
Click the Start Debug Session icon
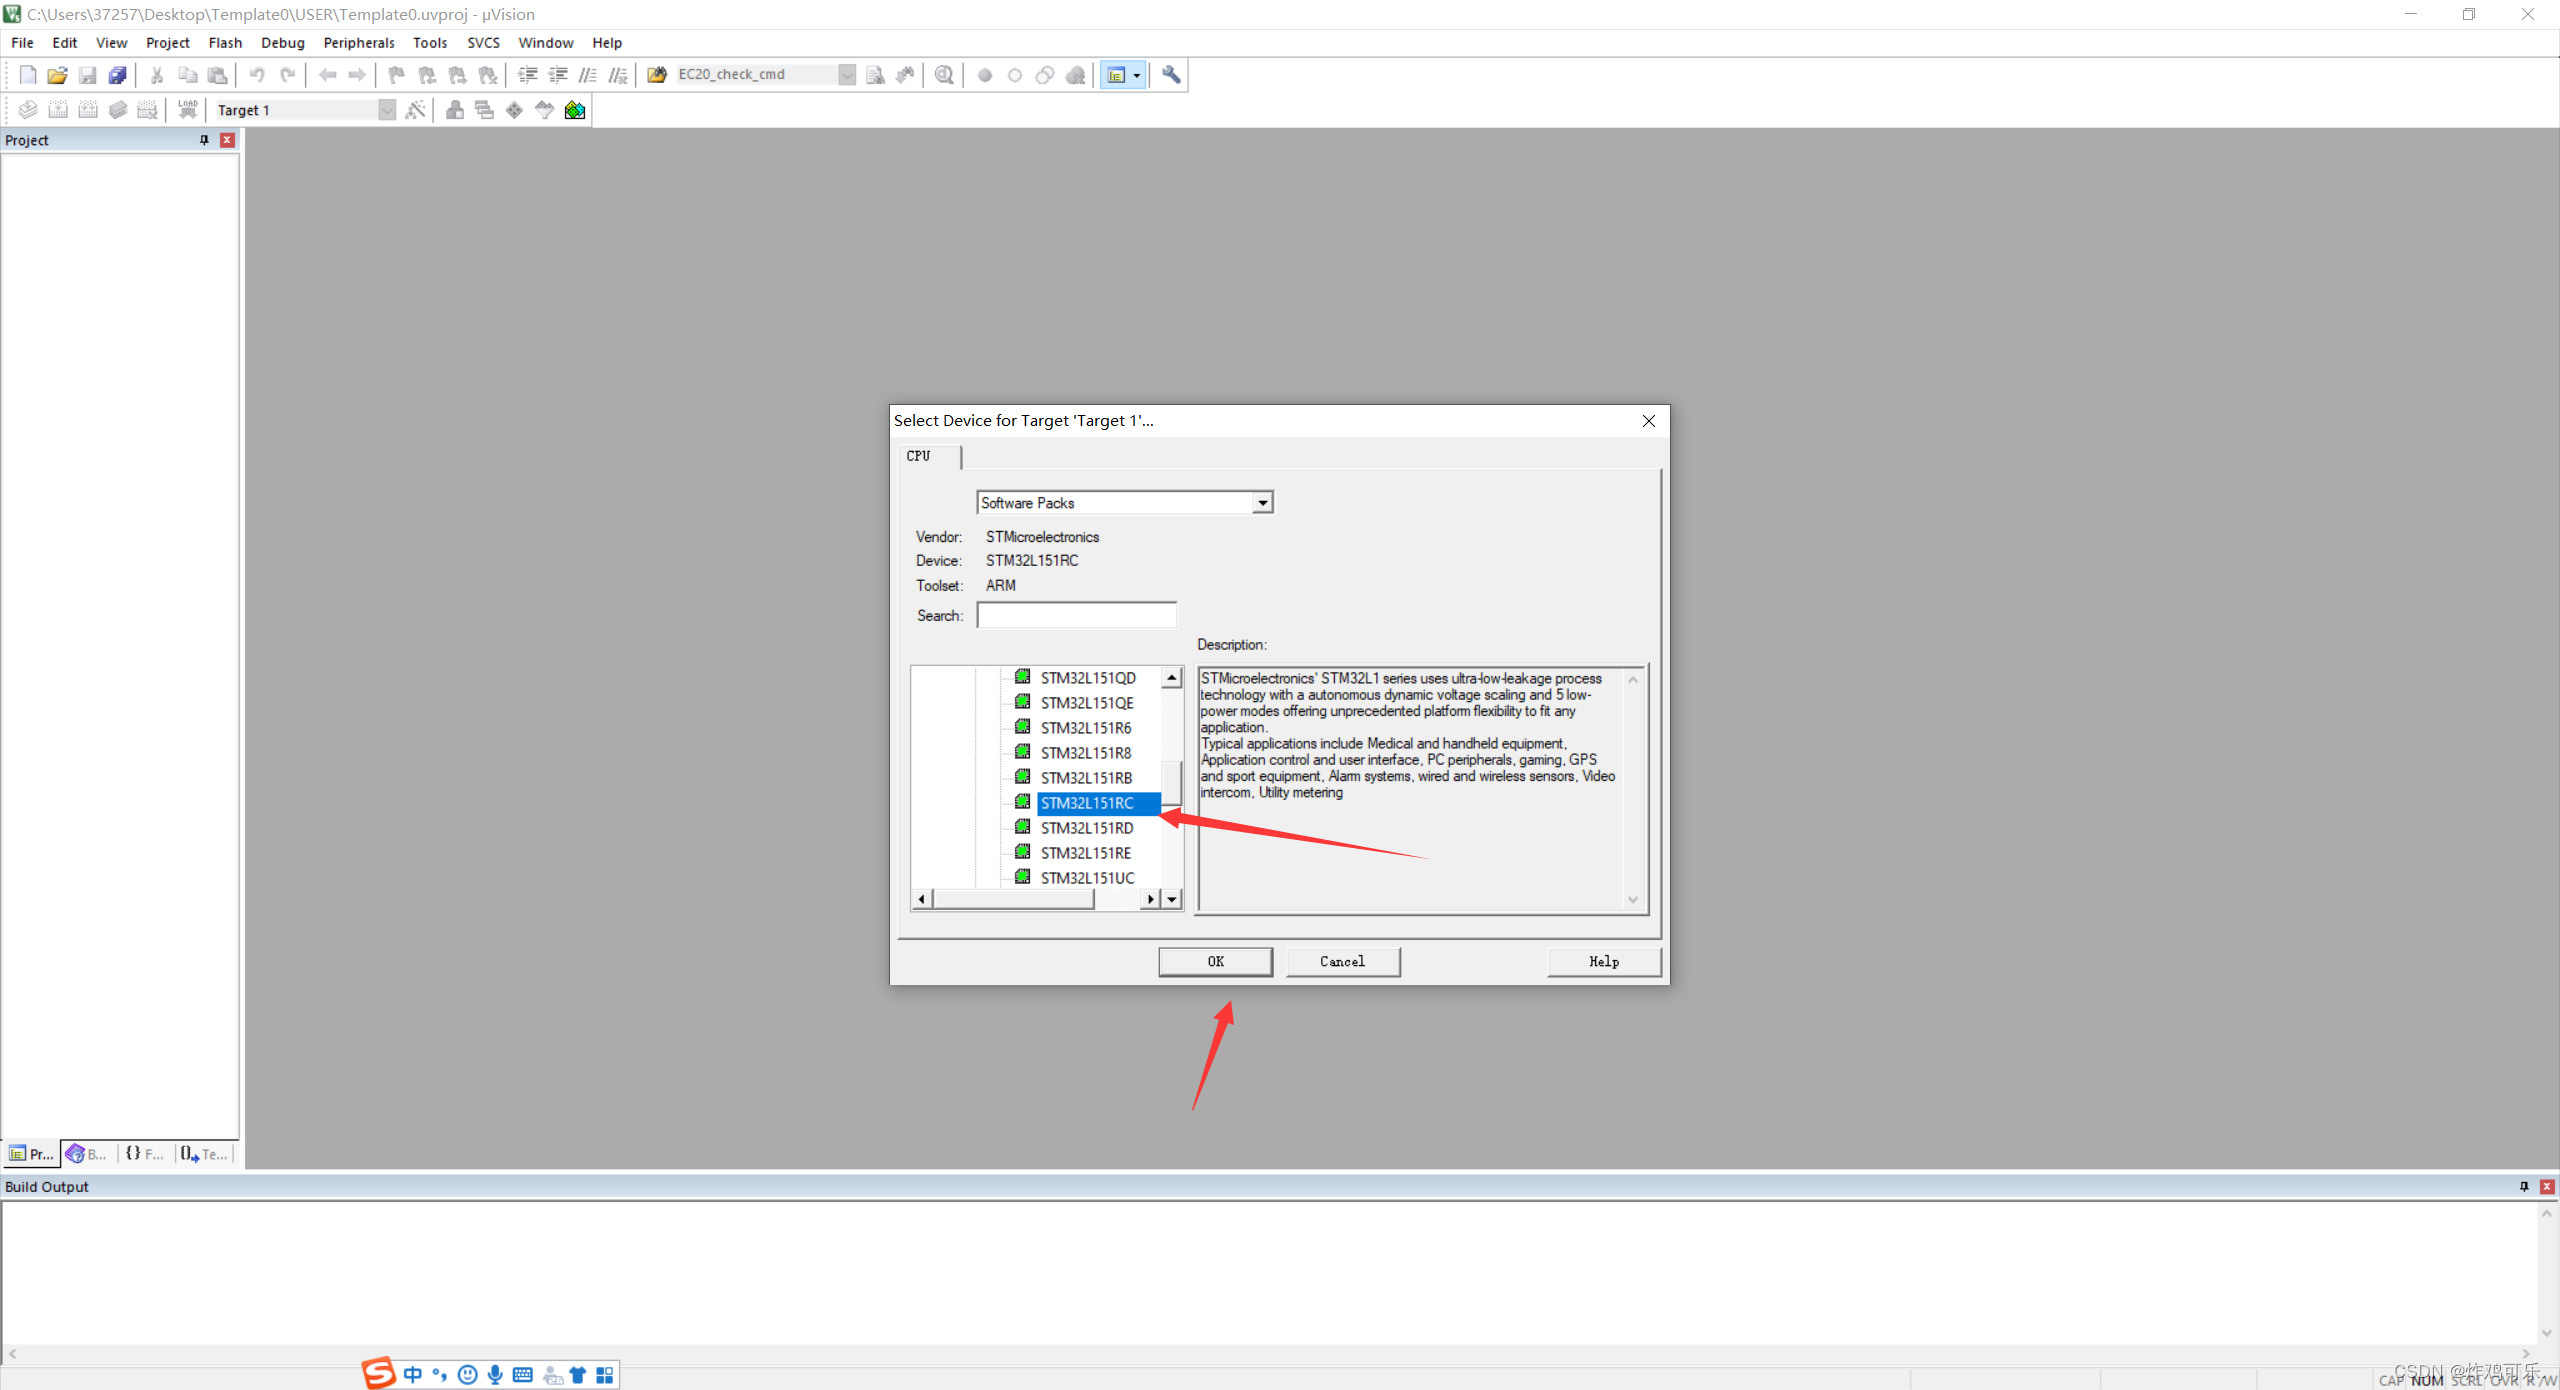(943, 75)
